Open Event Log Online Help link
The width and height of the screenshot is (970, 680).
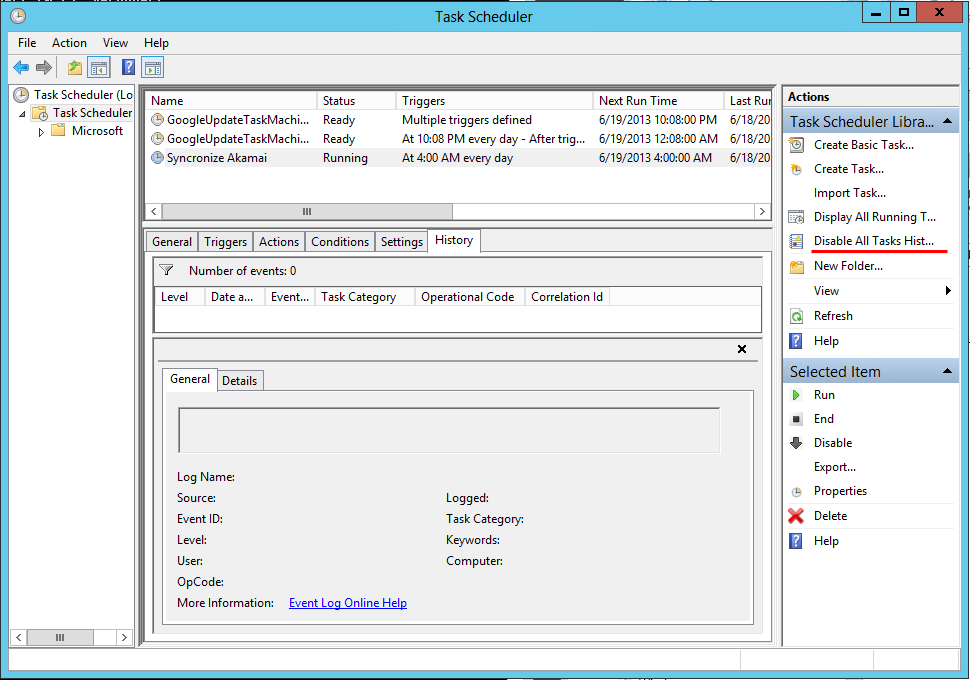click(x=347, y=603)
